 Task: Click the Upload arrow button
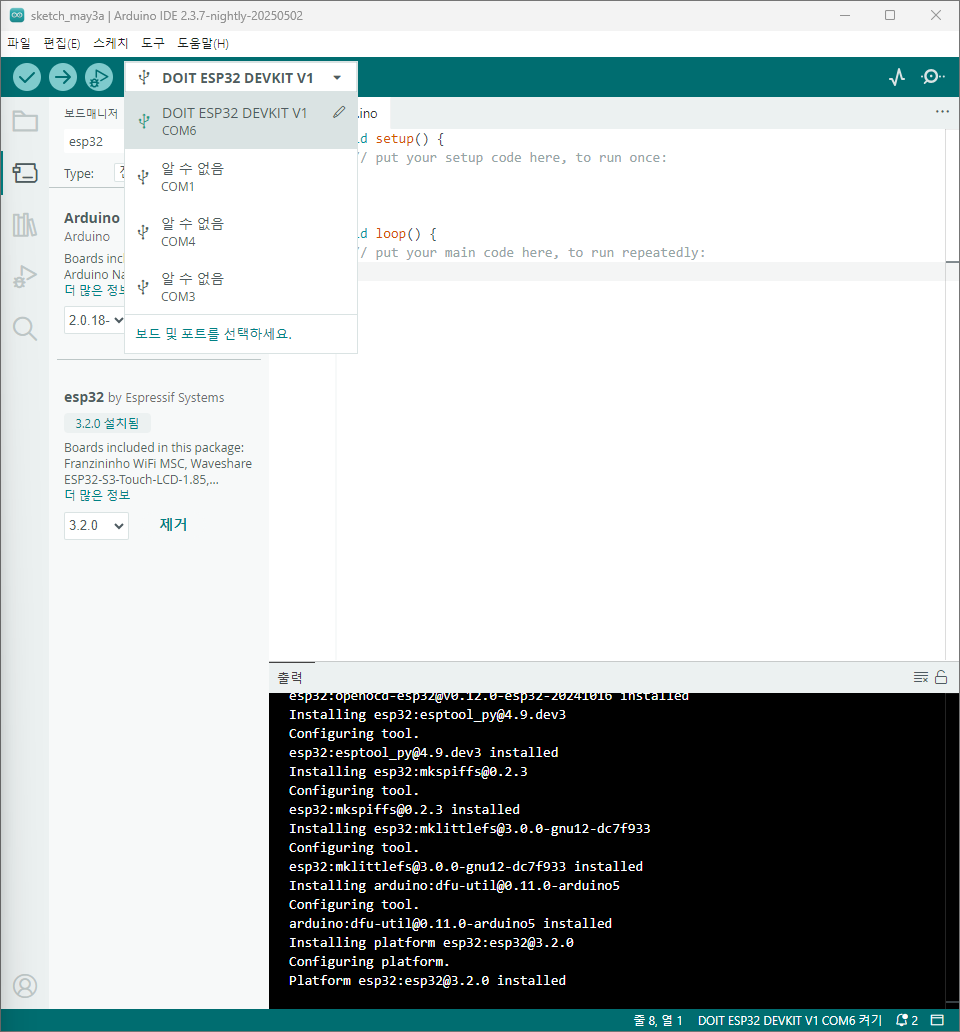63,78
